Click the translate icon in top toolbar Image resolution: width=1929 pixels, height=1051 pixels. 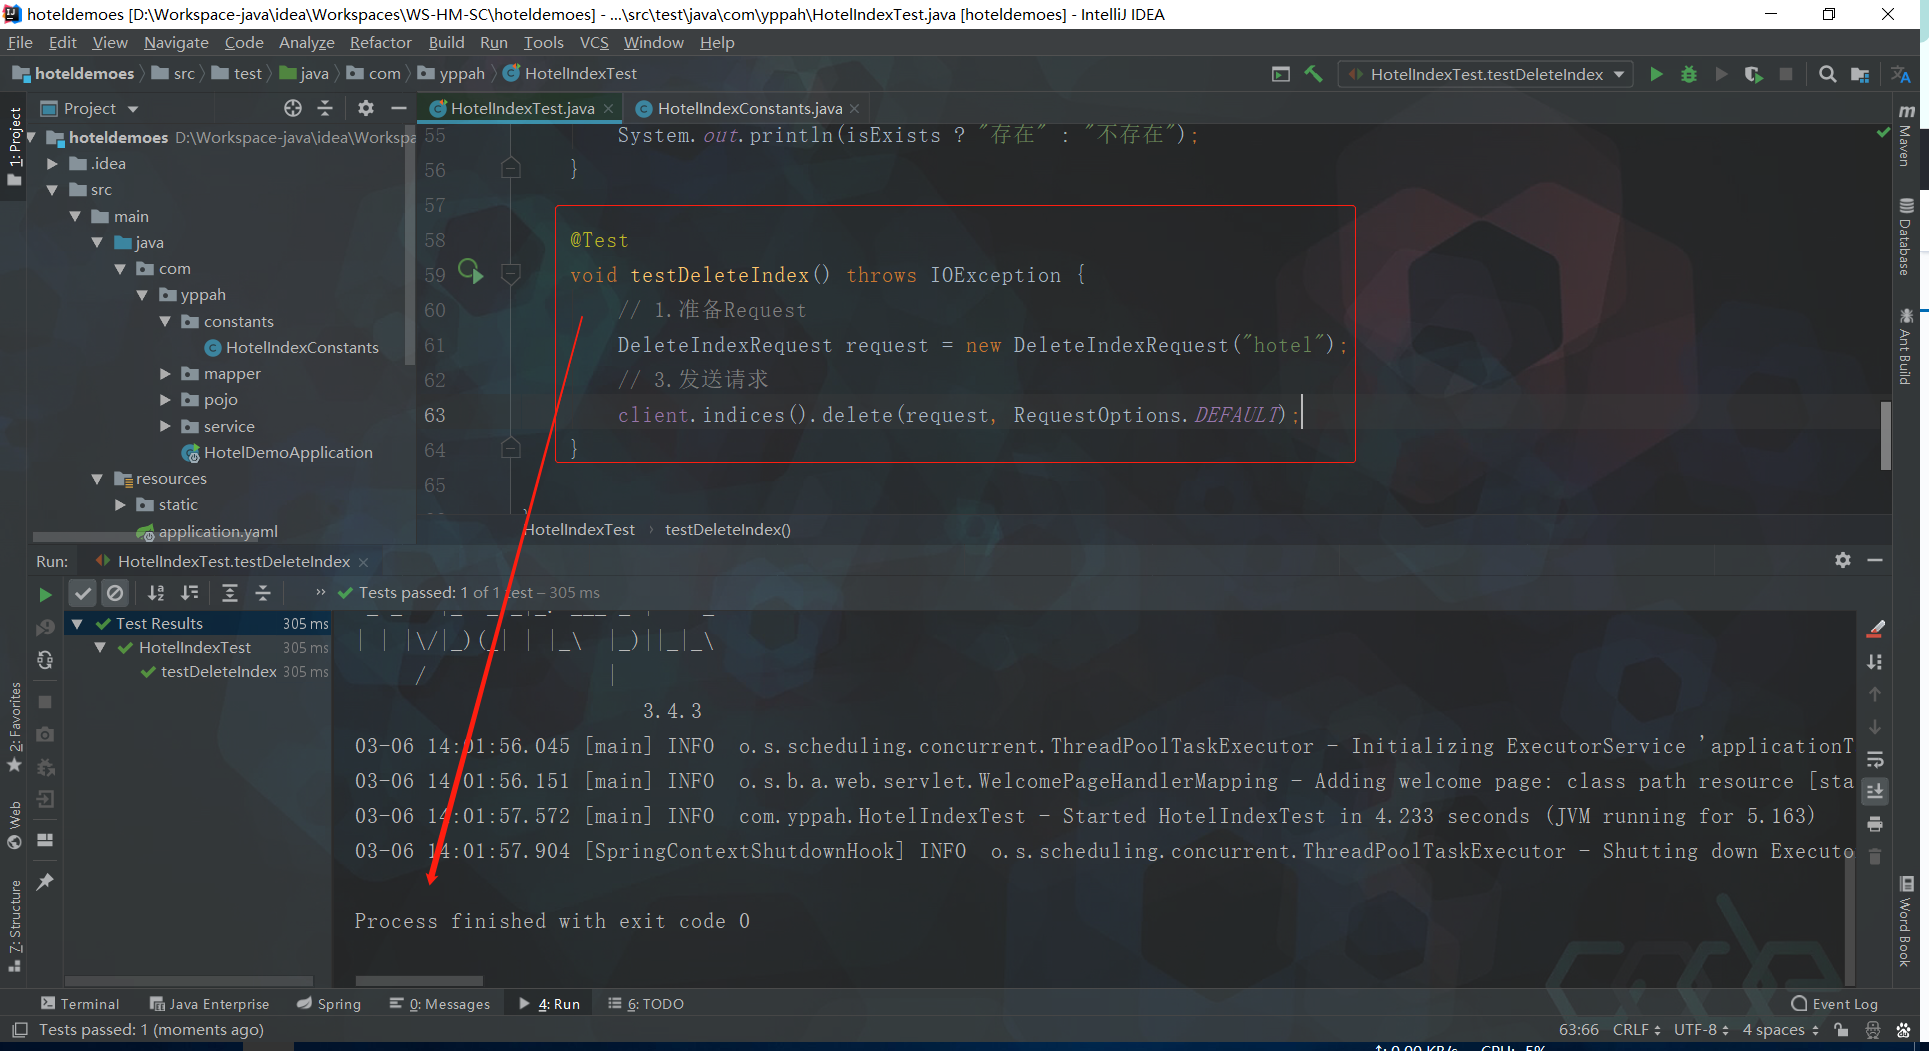(1901, 74)
